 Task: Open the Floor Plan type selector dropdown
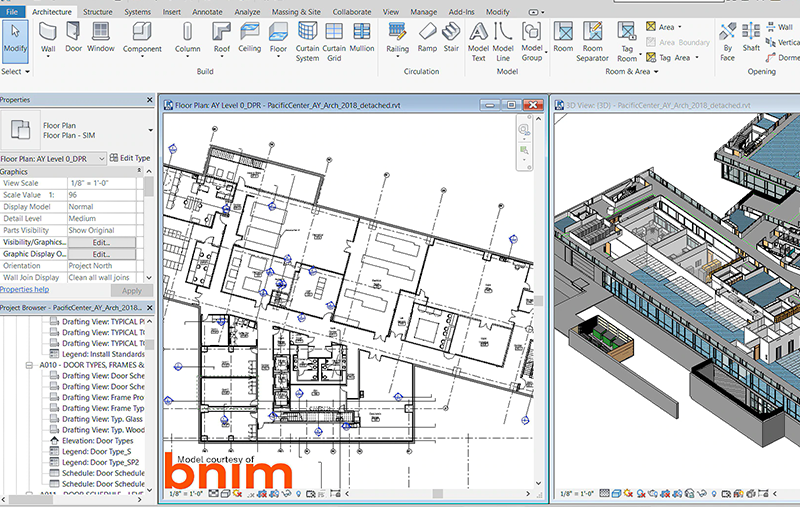pyautogui.click(x=150, y=130)
